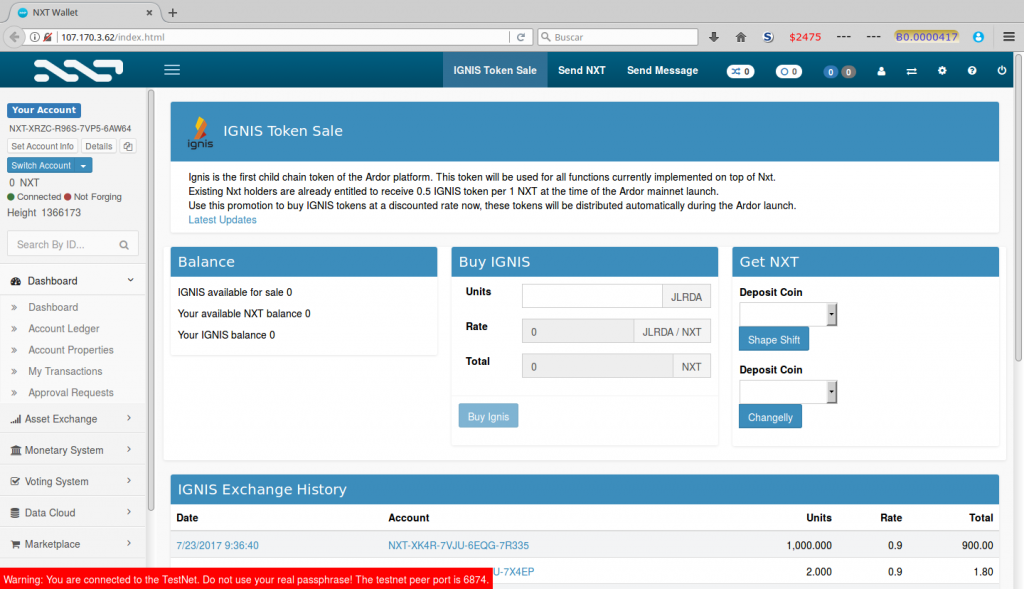This screenshot has width=1024, height=589.
Task: Click the gray 0 notification badge
Action: 848,72
